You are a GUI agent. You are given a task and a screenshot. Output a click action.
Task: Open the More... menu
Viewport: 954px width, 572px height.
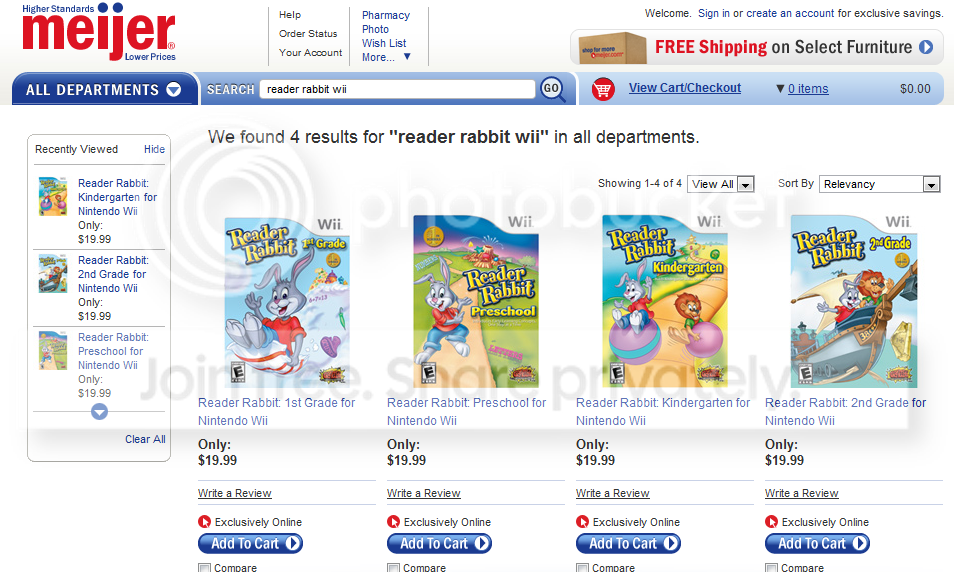(386, 57)
